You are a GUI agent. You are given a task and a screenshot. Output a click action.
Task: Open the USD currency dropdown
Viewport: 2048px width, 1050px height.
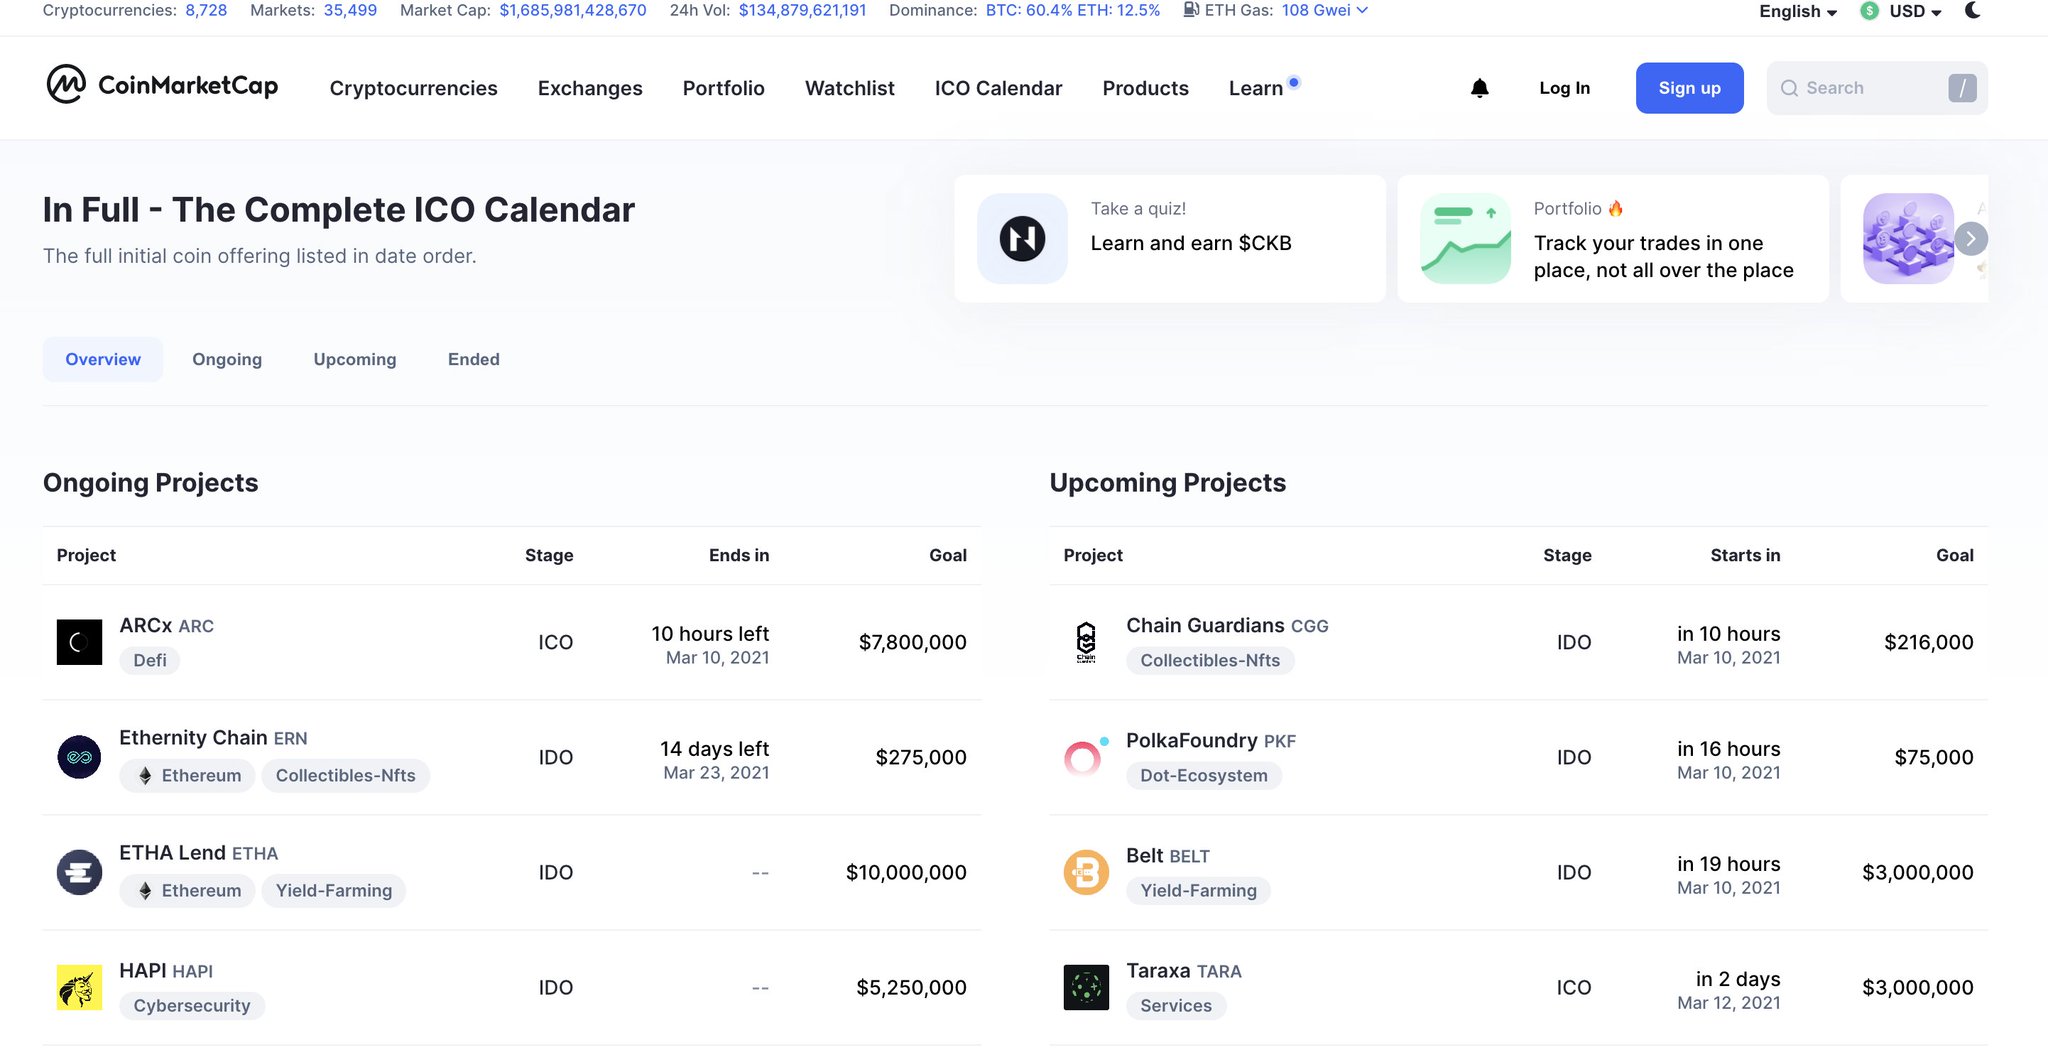coord(1915,11)
